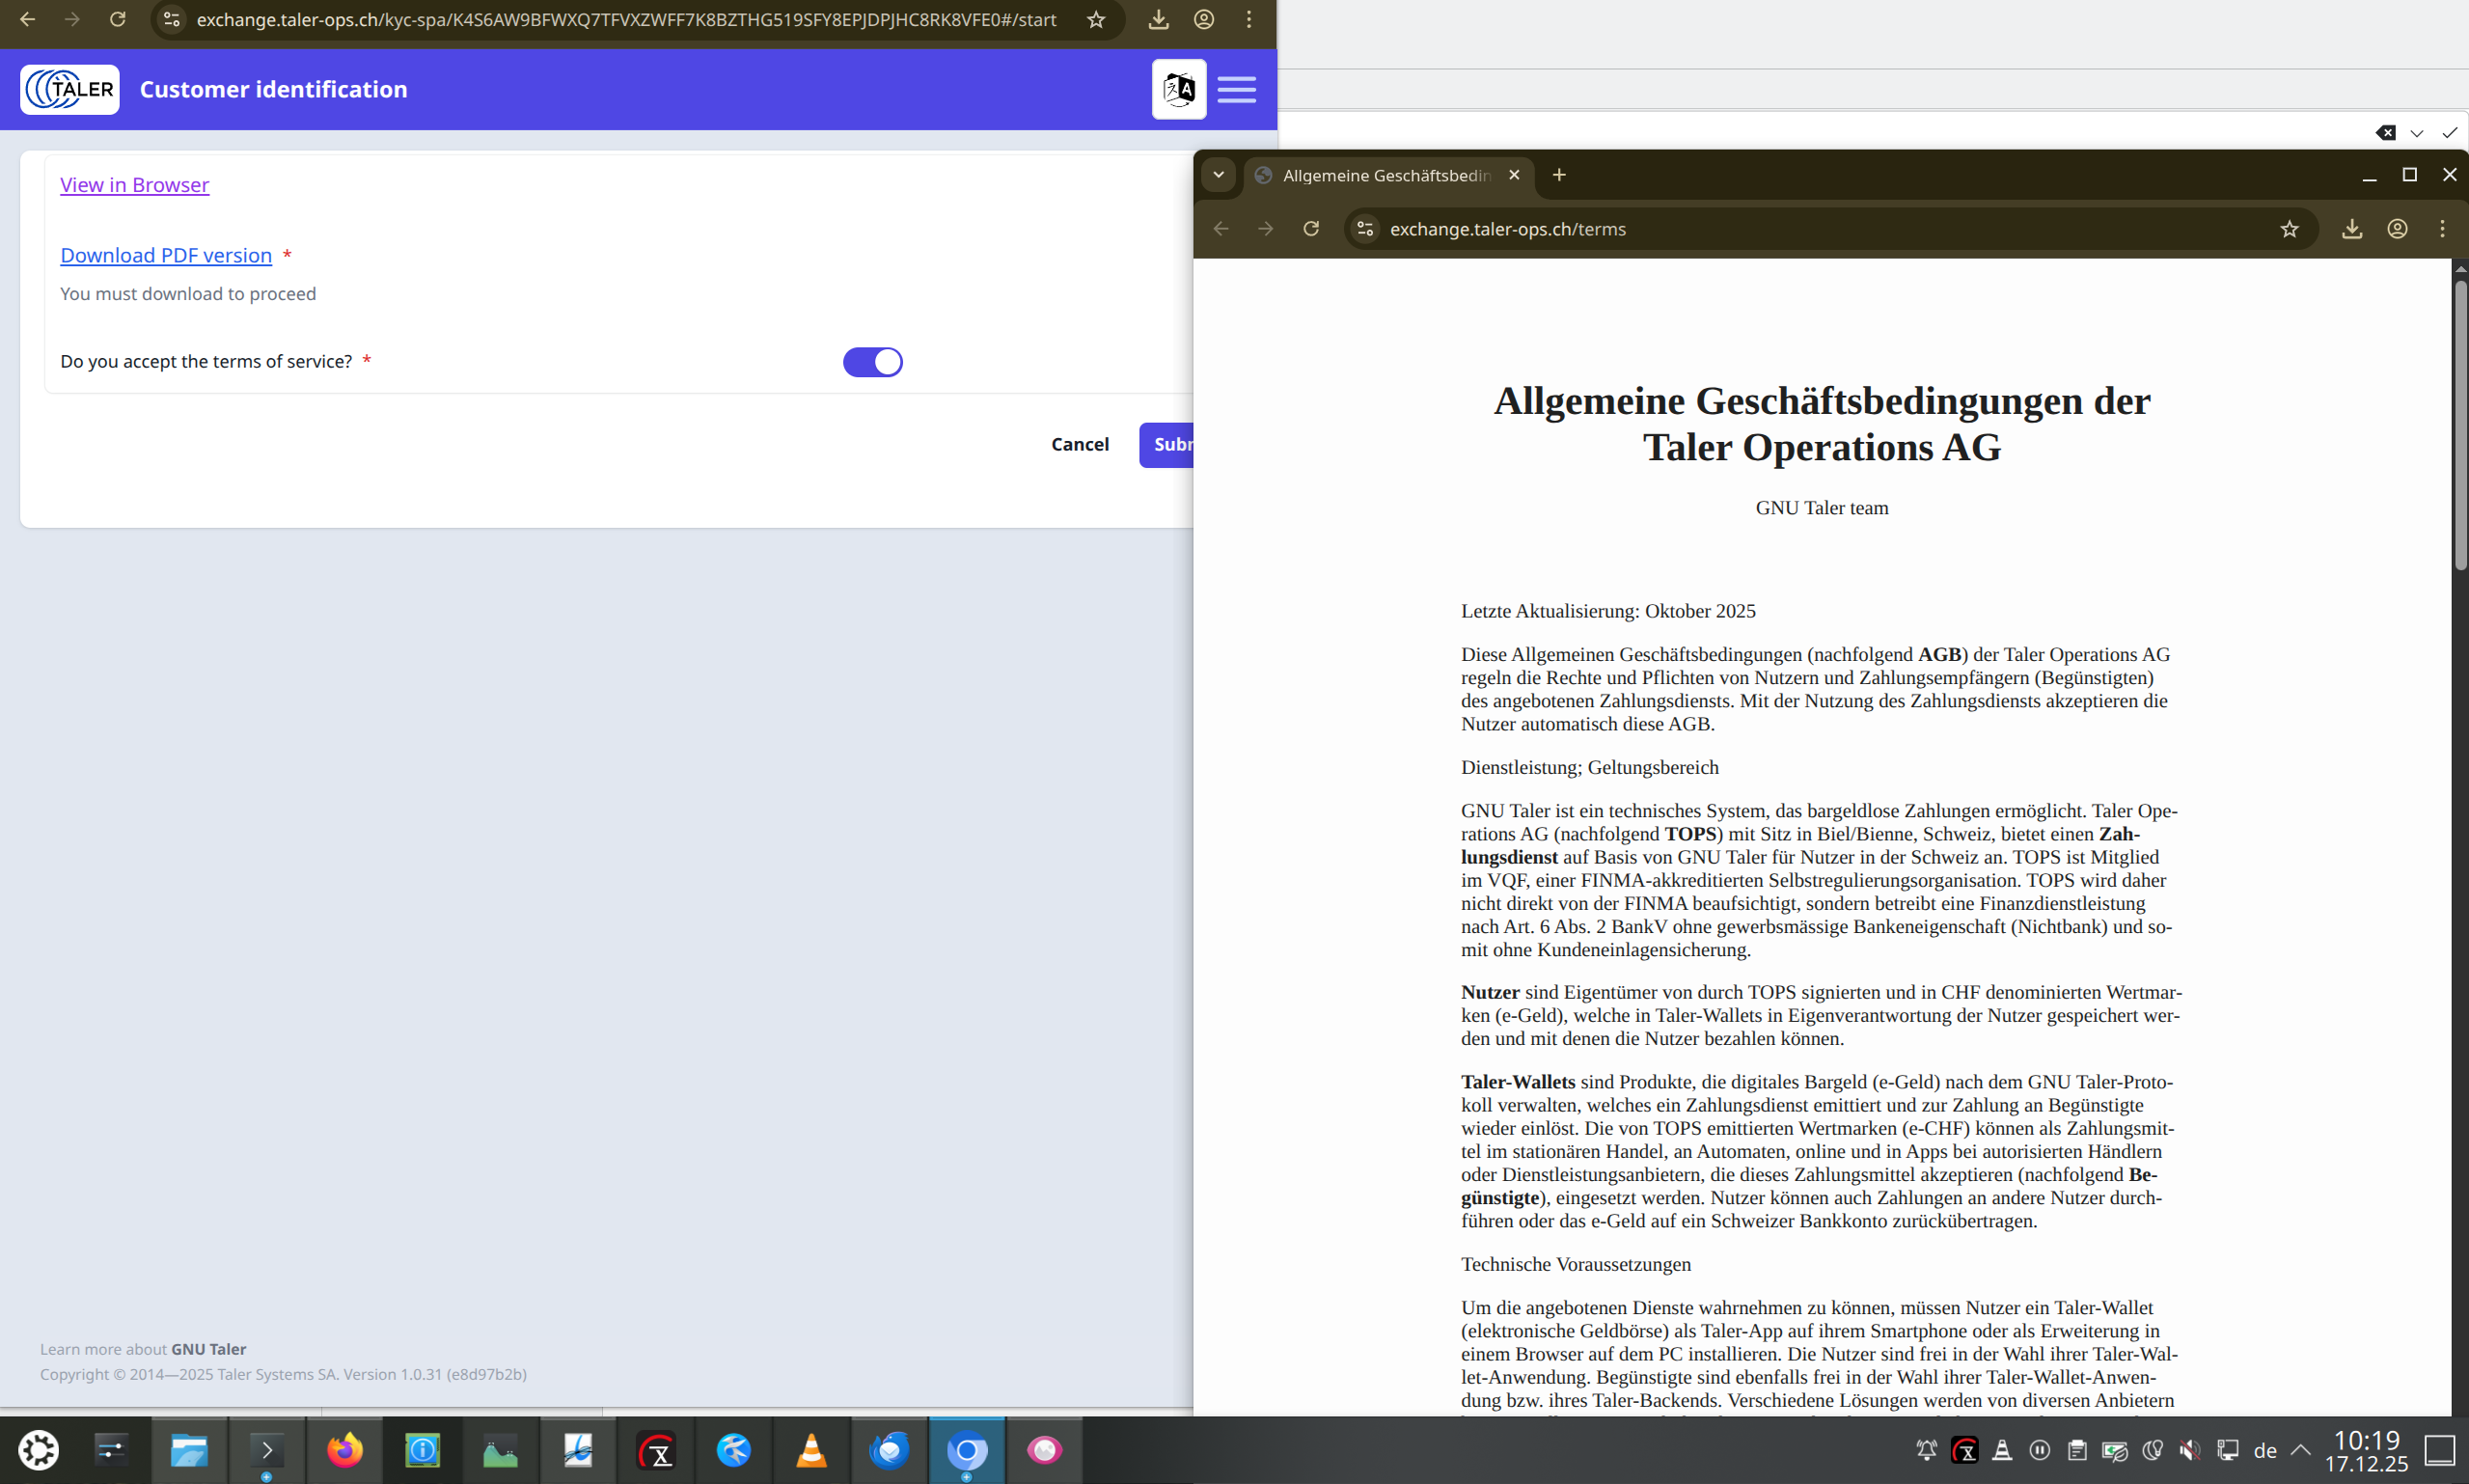This screenshot has width=2469, height=1484.
Task: Reload the exchange.taler-ops.ch/terms page
Action: [x=1311, y=229]
